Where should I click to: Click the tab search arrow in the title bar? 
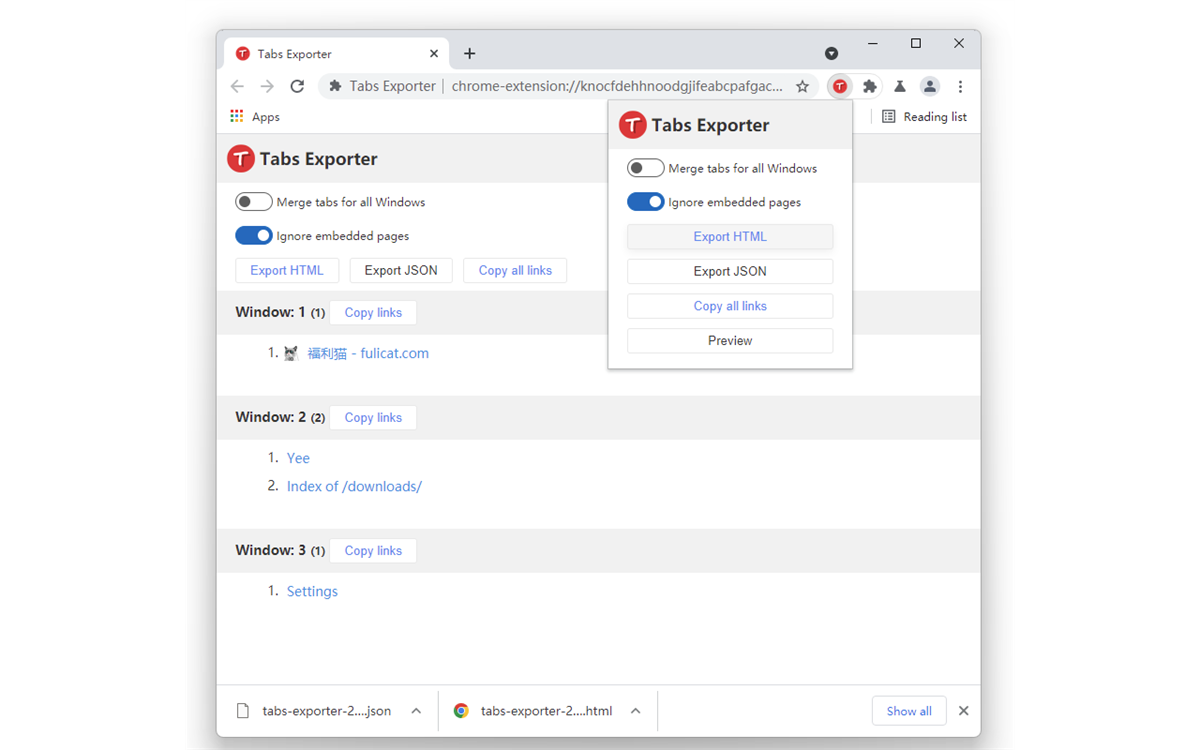(x=831, y=53)
